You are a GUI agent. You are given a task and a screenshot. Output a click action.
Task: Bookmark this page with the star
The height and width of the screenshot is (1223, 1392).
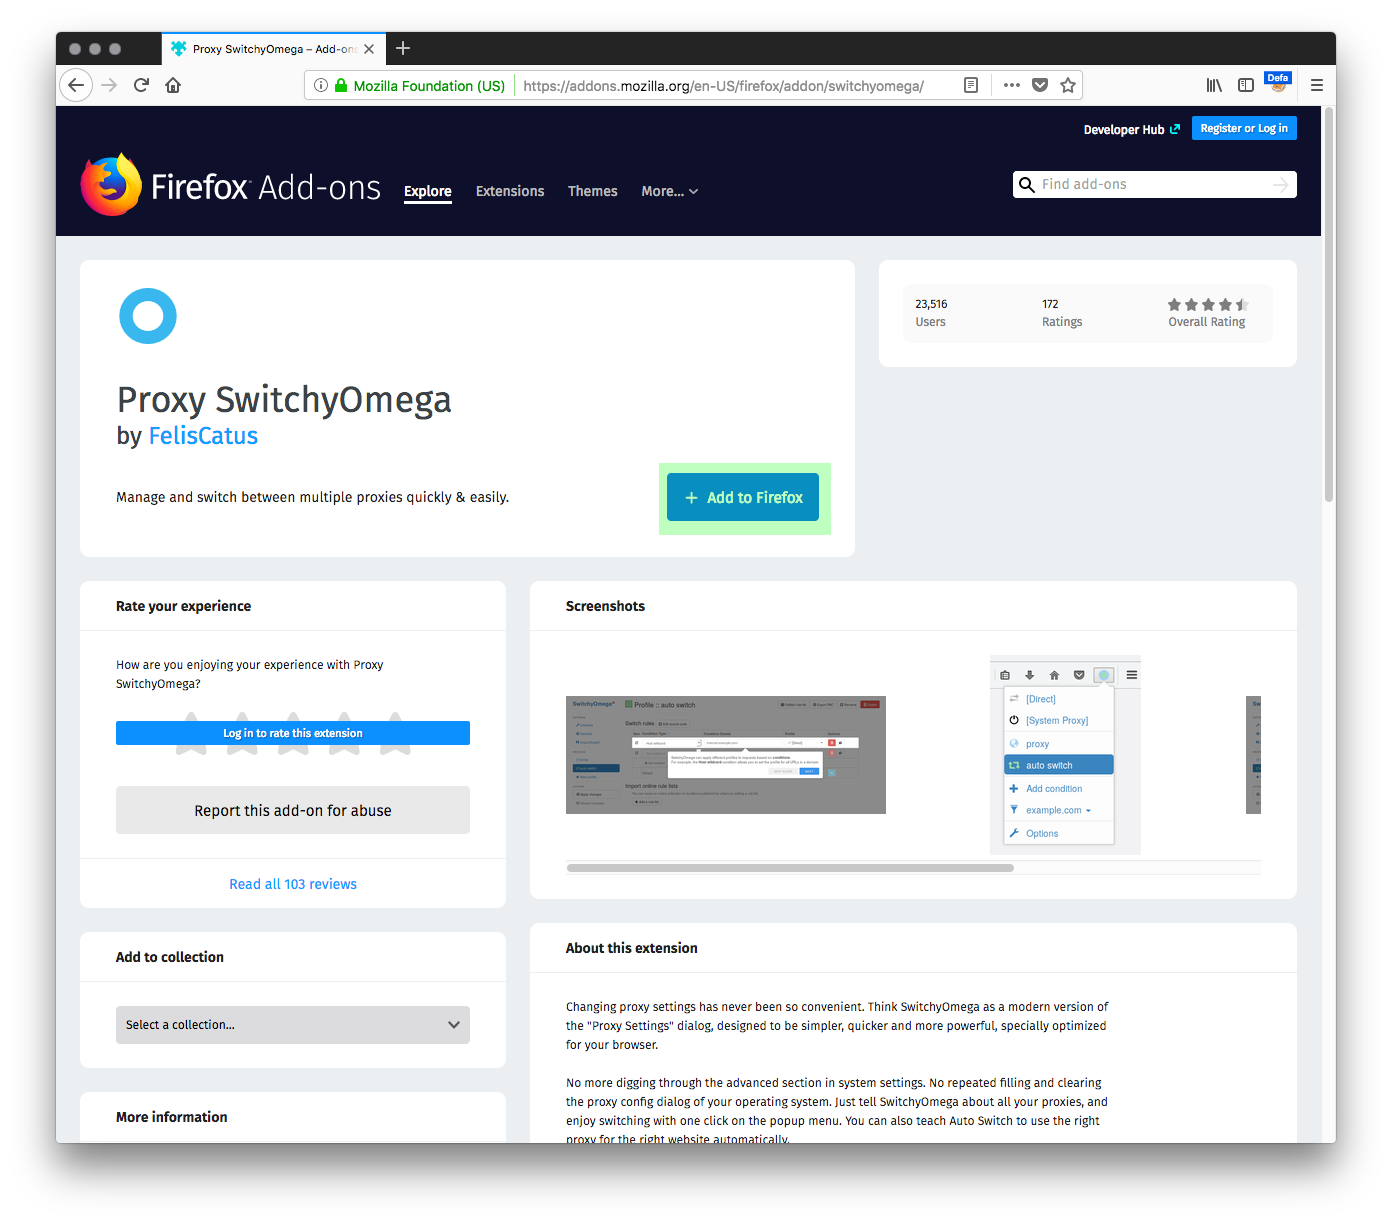coord(1068,85)
